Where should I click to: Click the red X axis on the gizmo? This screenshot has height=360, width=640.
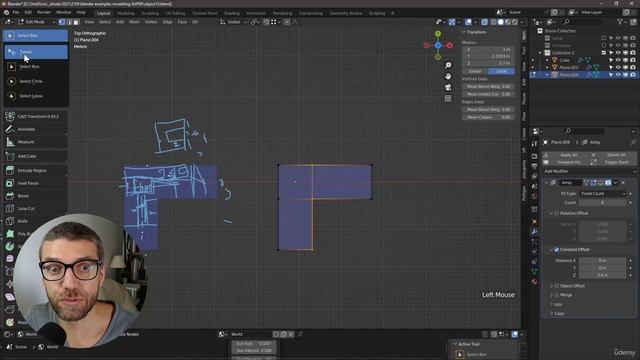point(450,45)
